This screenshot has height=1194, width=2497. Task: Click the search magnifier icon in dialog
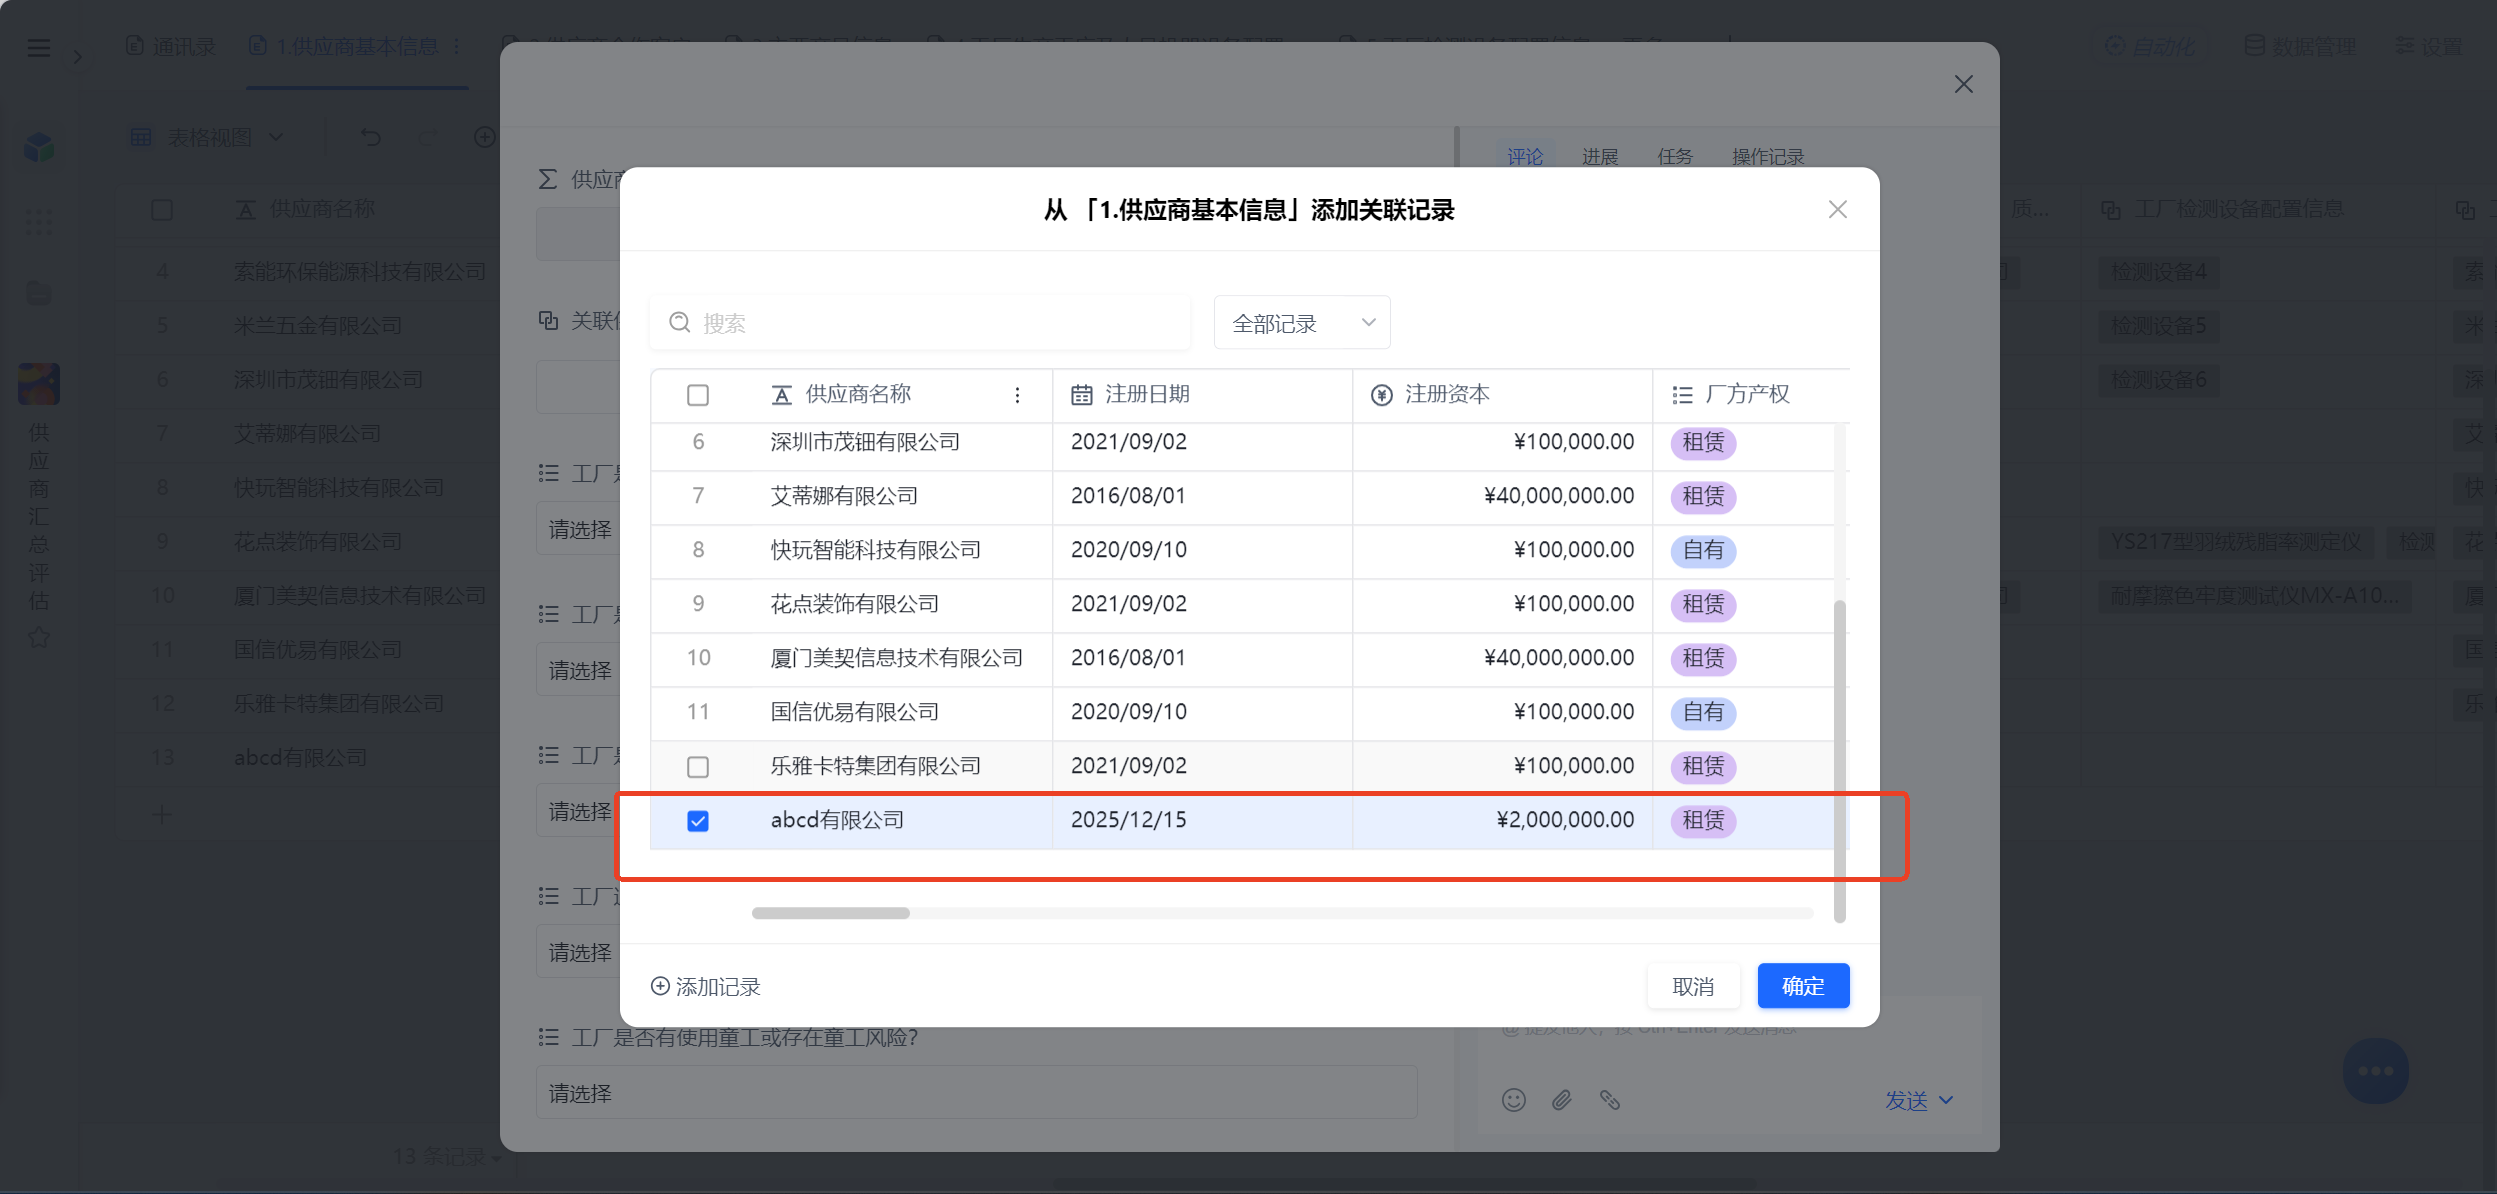[680, 322]
